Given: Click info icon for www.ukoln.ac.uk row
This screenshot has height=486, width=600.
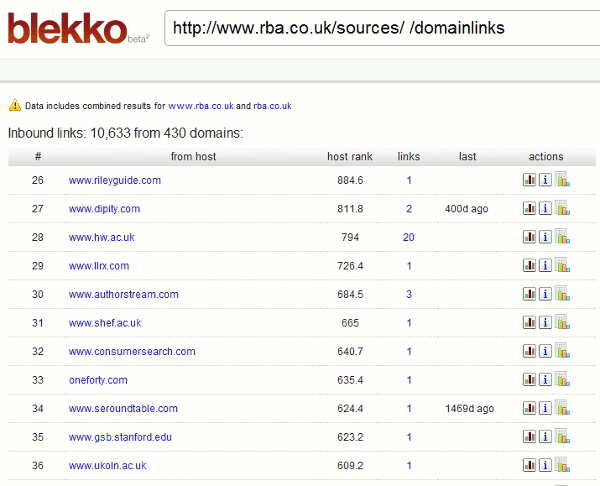Looking at the screenshot, I should tap(545, 465).
